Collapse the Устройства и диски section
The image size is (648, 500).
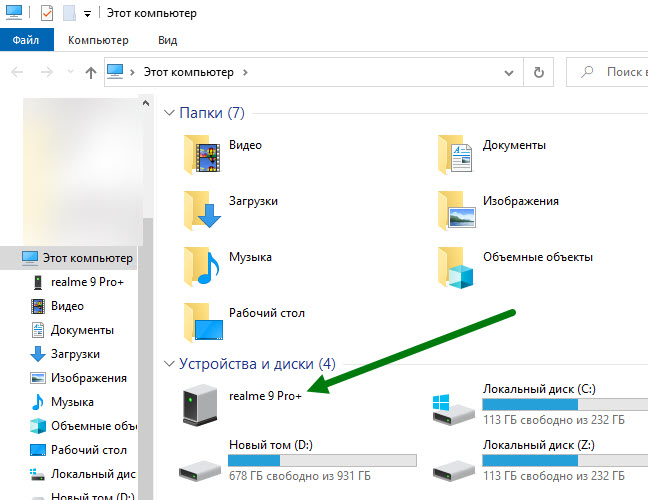[x=168, y=363]
